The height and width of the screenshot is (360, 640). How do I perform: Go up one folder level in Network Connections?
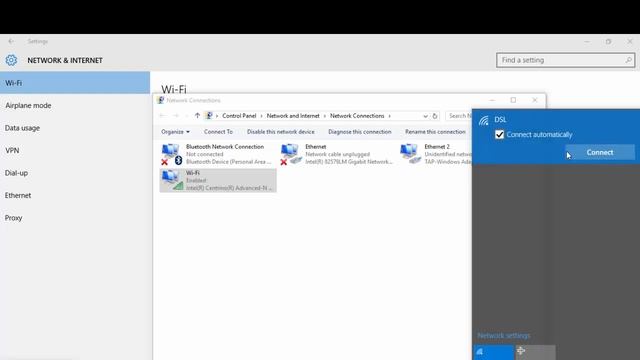click(x=197, y=116)
